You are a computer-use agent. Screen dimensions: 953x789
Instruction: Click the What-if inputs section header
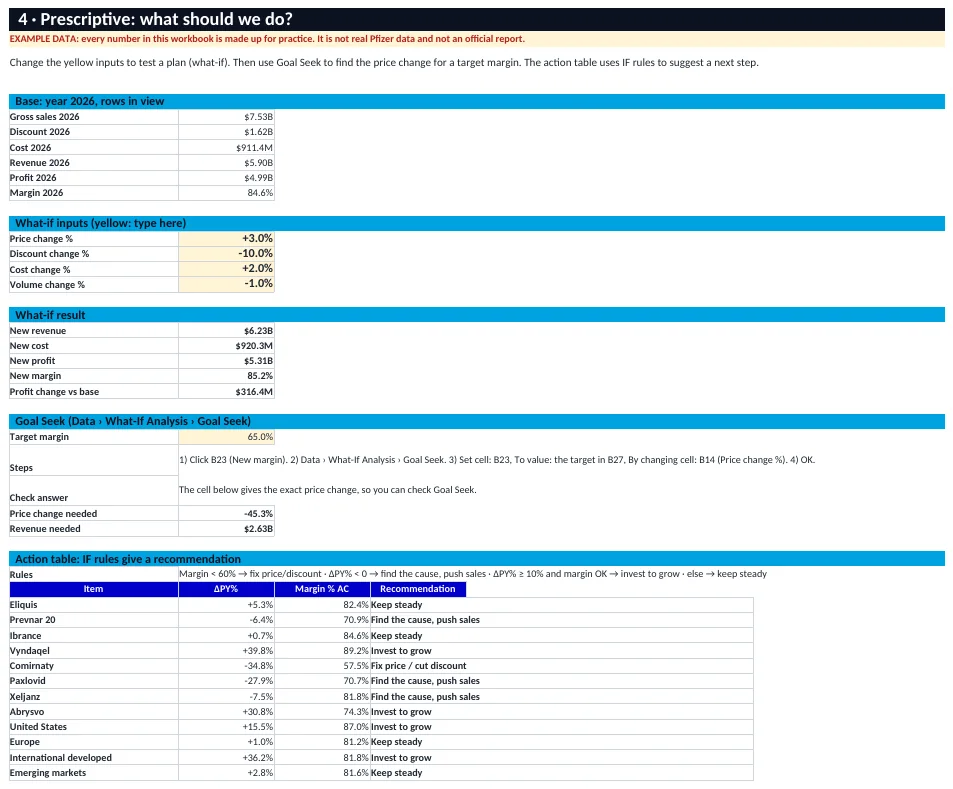pos(476,223)
